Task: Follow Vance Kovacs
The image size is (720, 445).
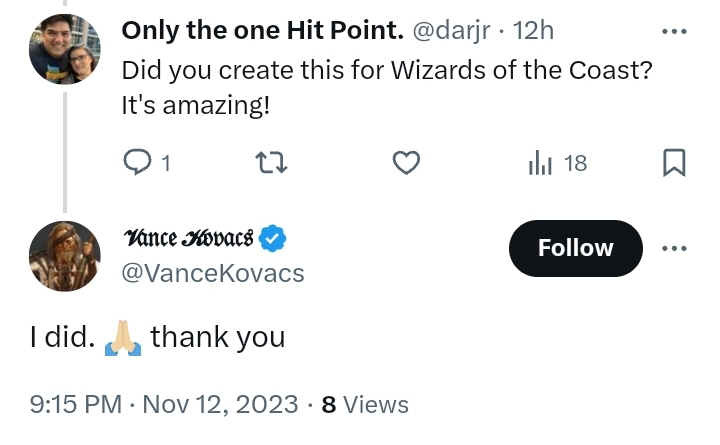Action: (575, 248)
